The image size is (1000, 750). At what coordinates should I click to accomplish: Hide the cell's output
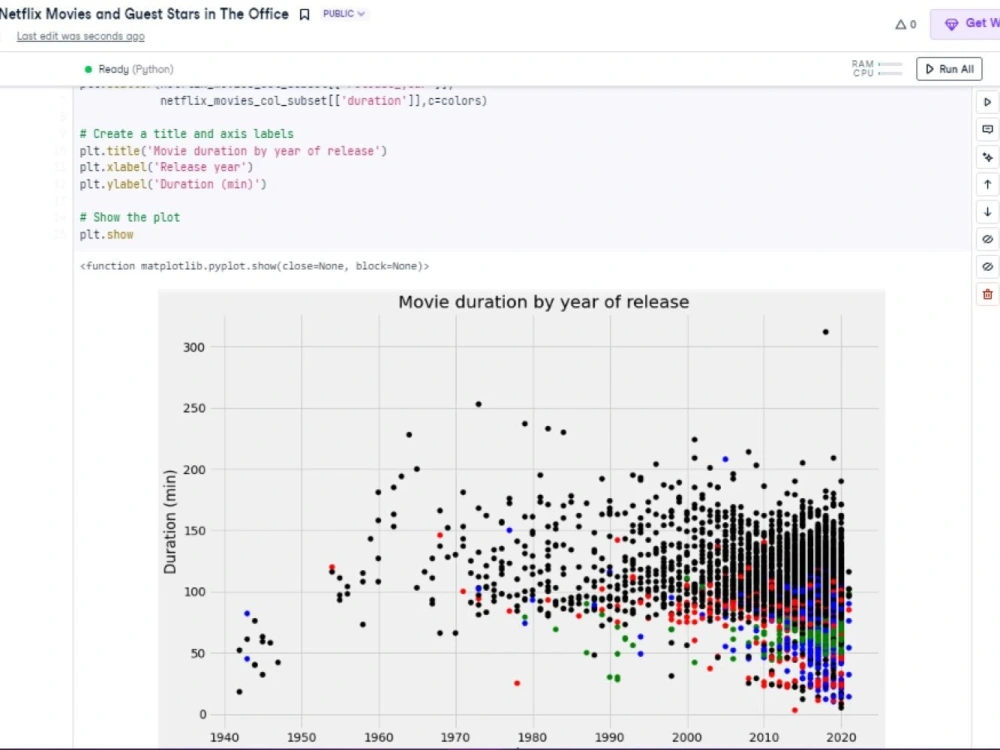click(987, 266)
